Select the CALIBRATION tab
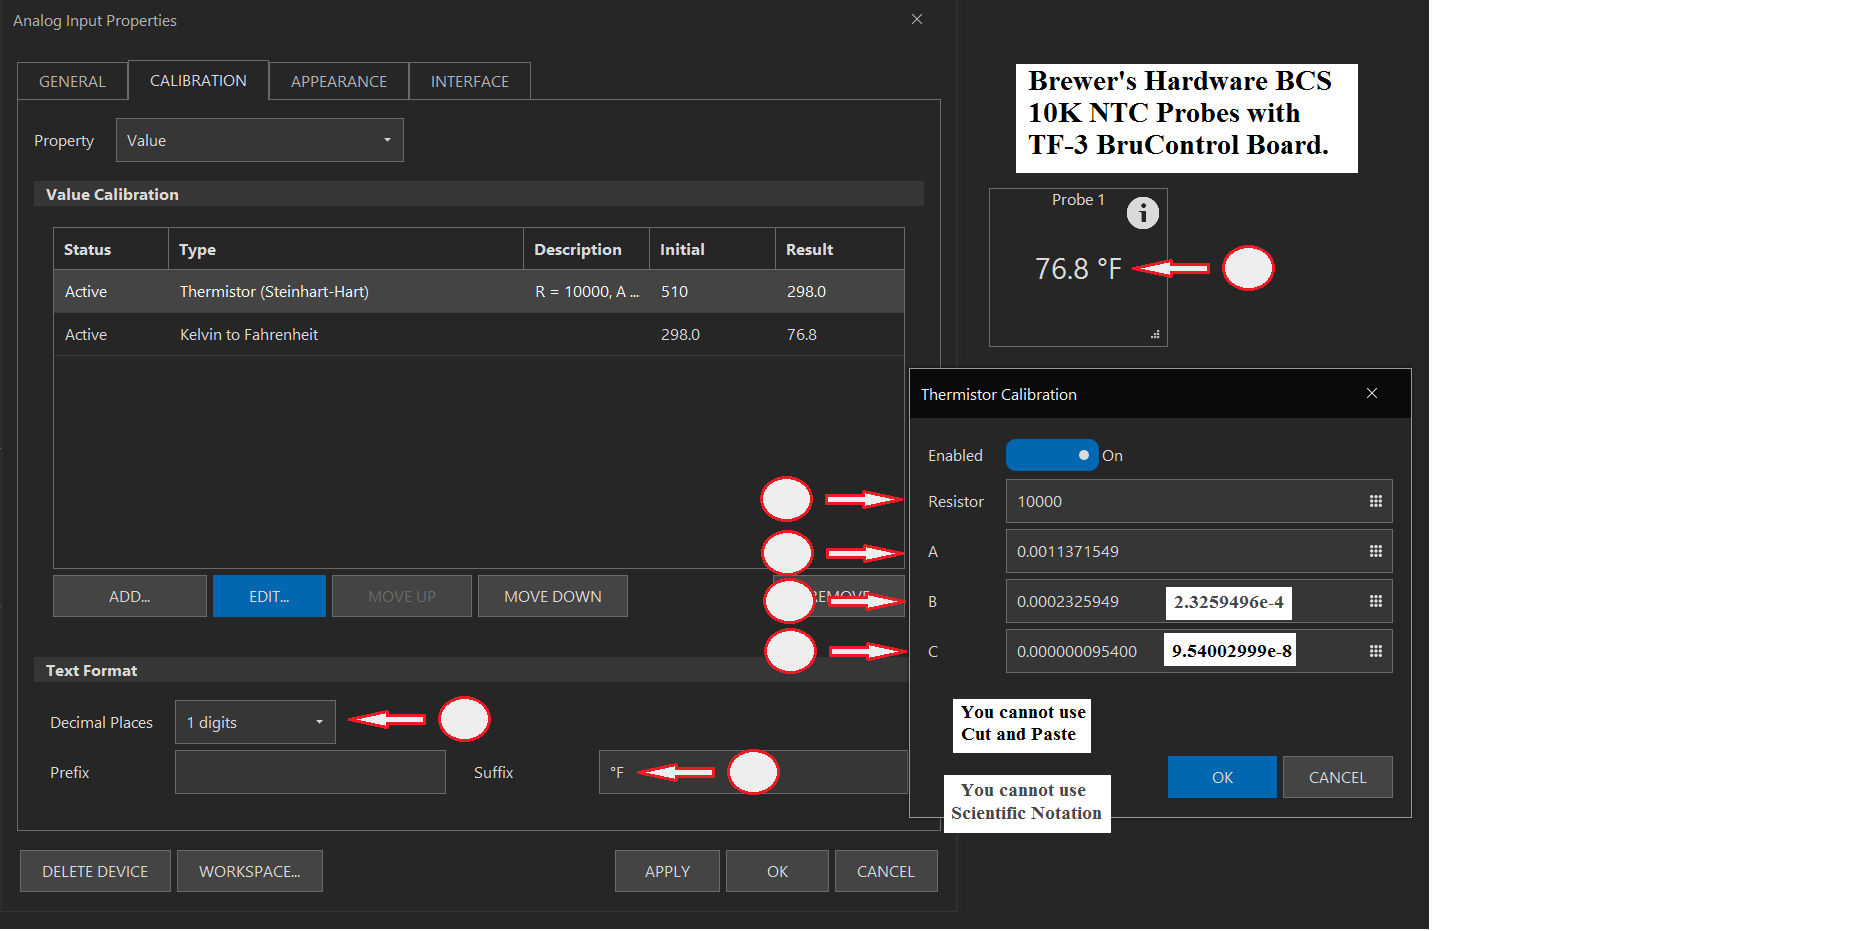Viewport: 1869px width, 931px height. [x=198, y=80]
